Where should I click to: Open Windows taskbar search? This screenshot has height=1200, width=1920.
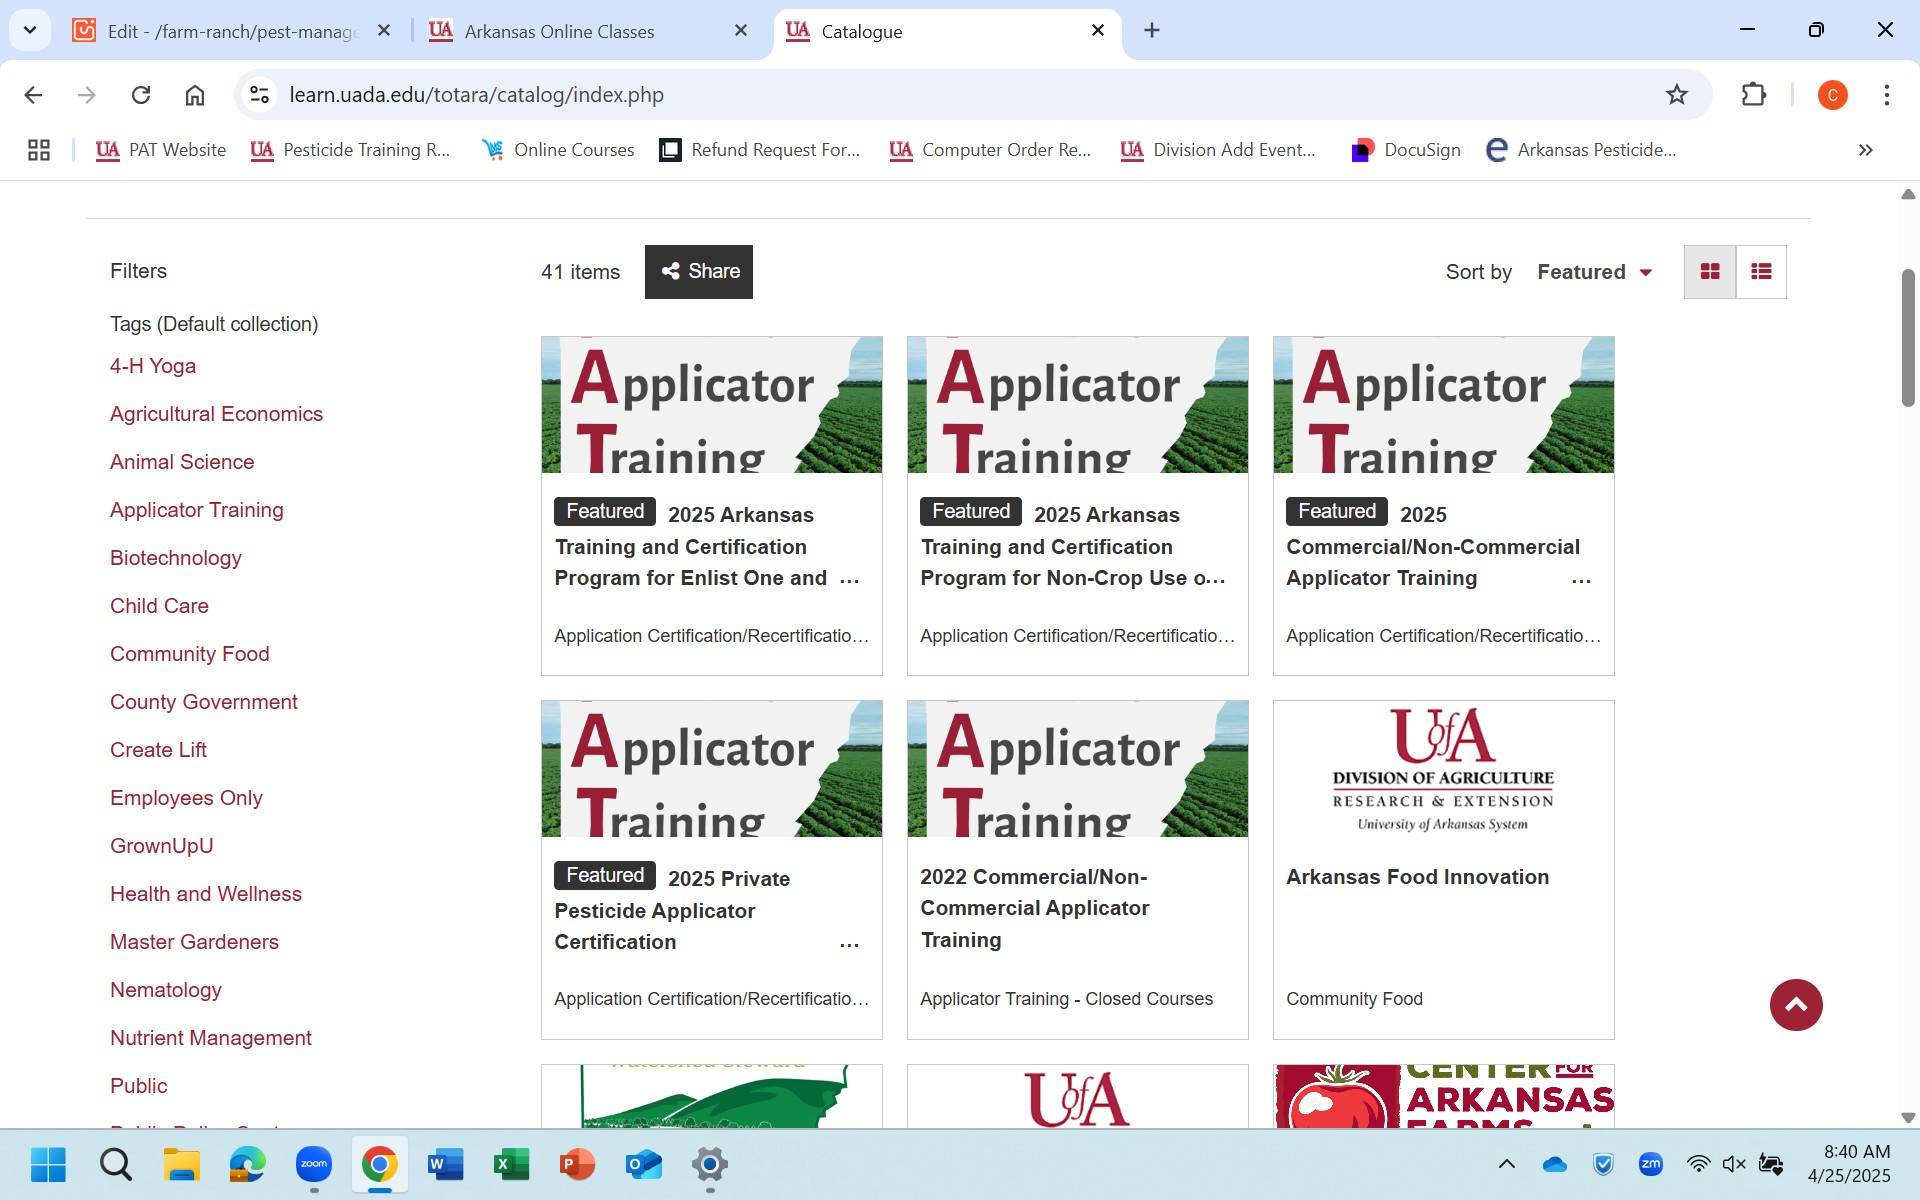pos(115,1165)
